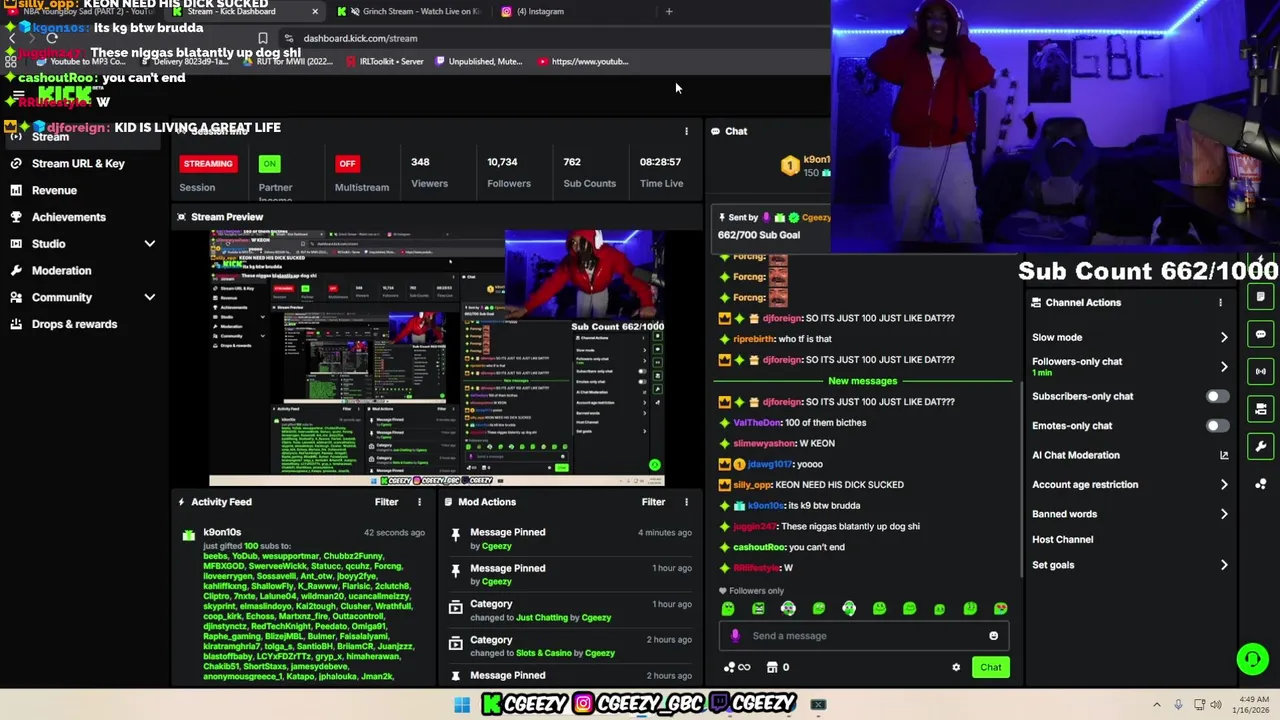Select the heart-eyes emote at end of row

coord(1000,608)
